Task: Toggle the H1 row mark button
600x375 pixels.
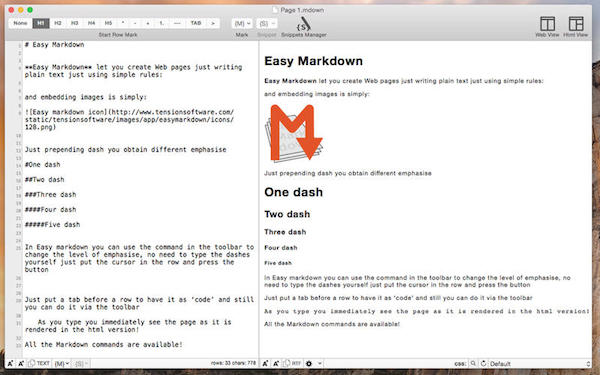Action: pos(41,23)
